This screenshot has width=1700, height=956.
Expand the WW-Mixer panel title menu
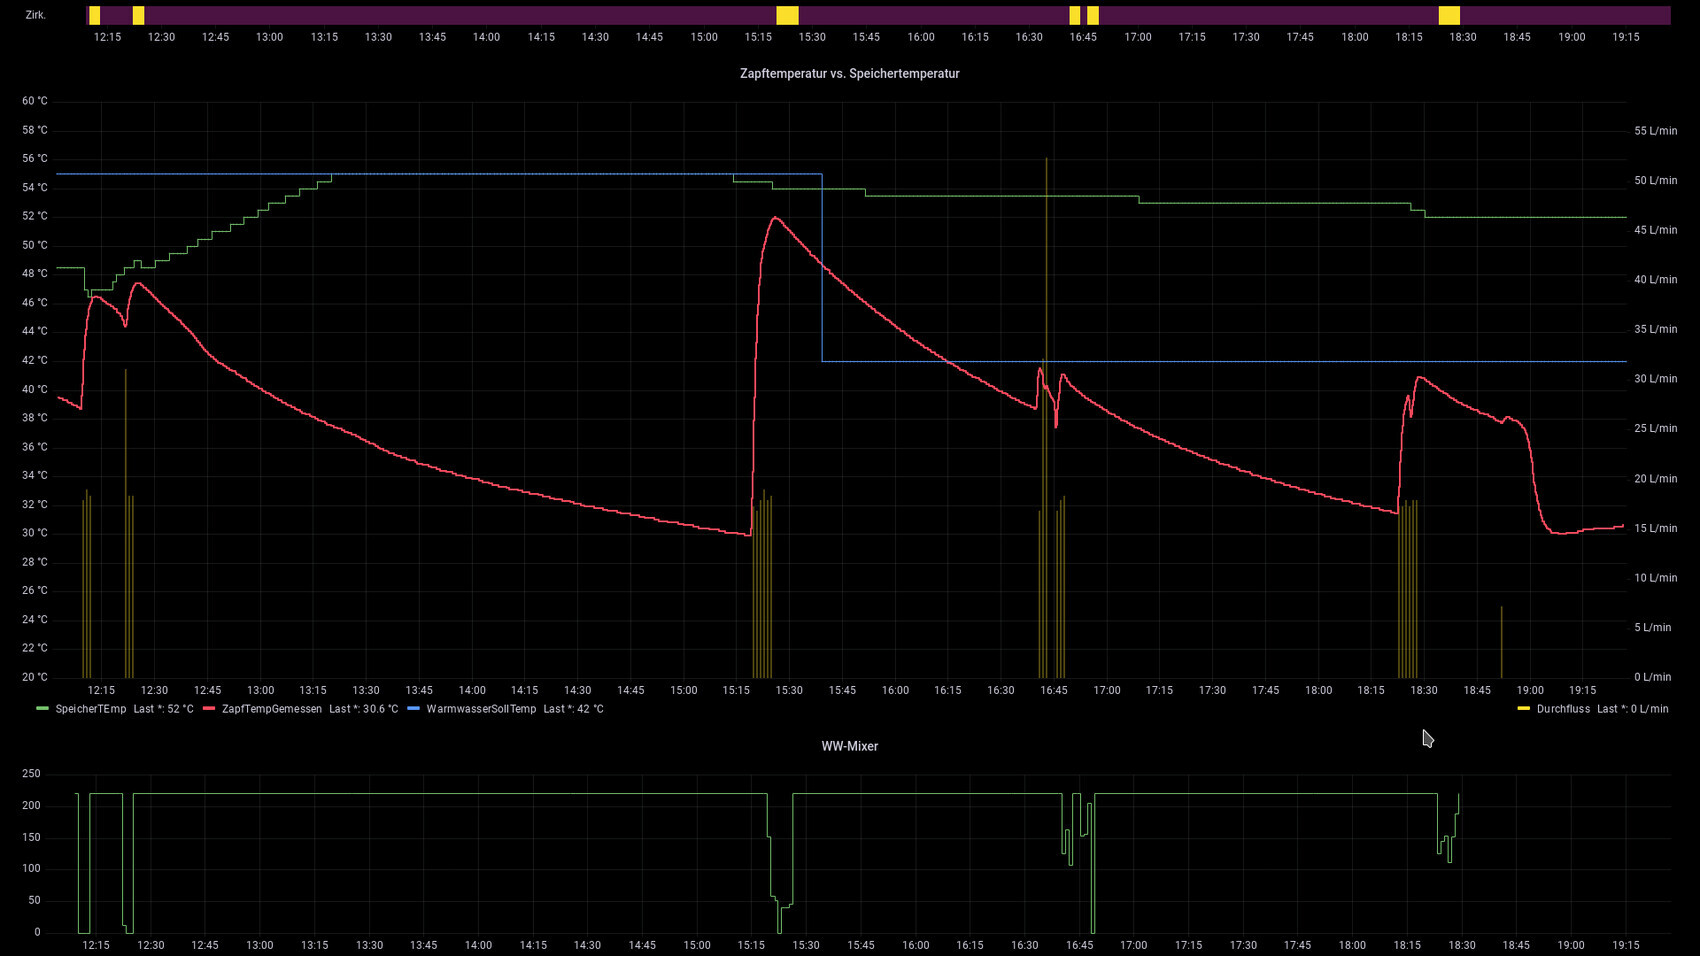pos(849,746)
